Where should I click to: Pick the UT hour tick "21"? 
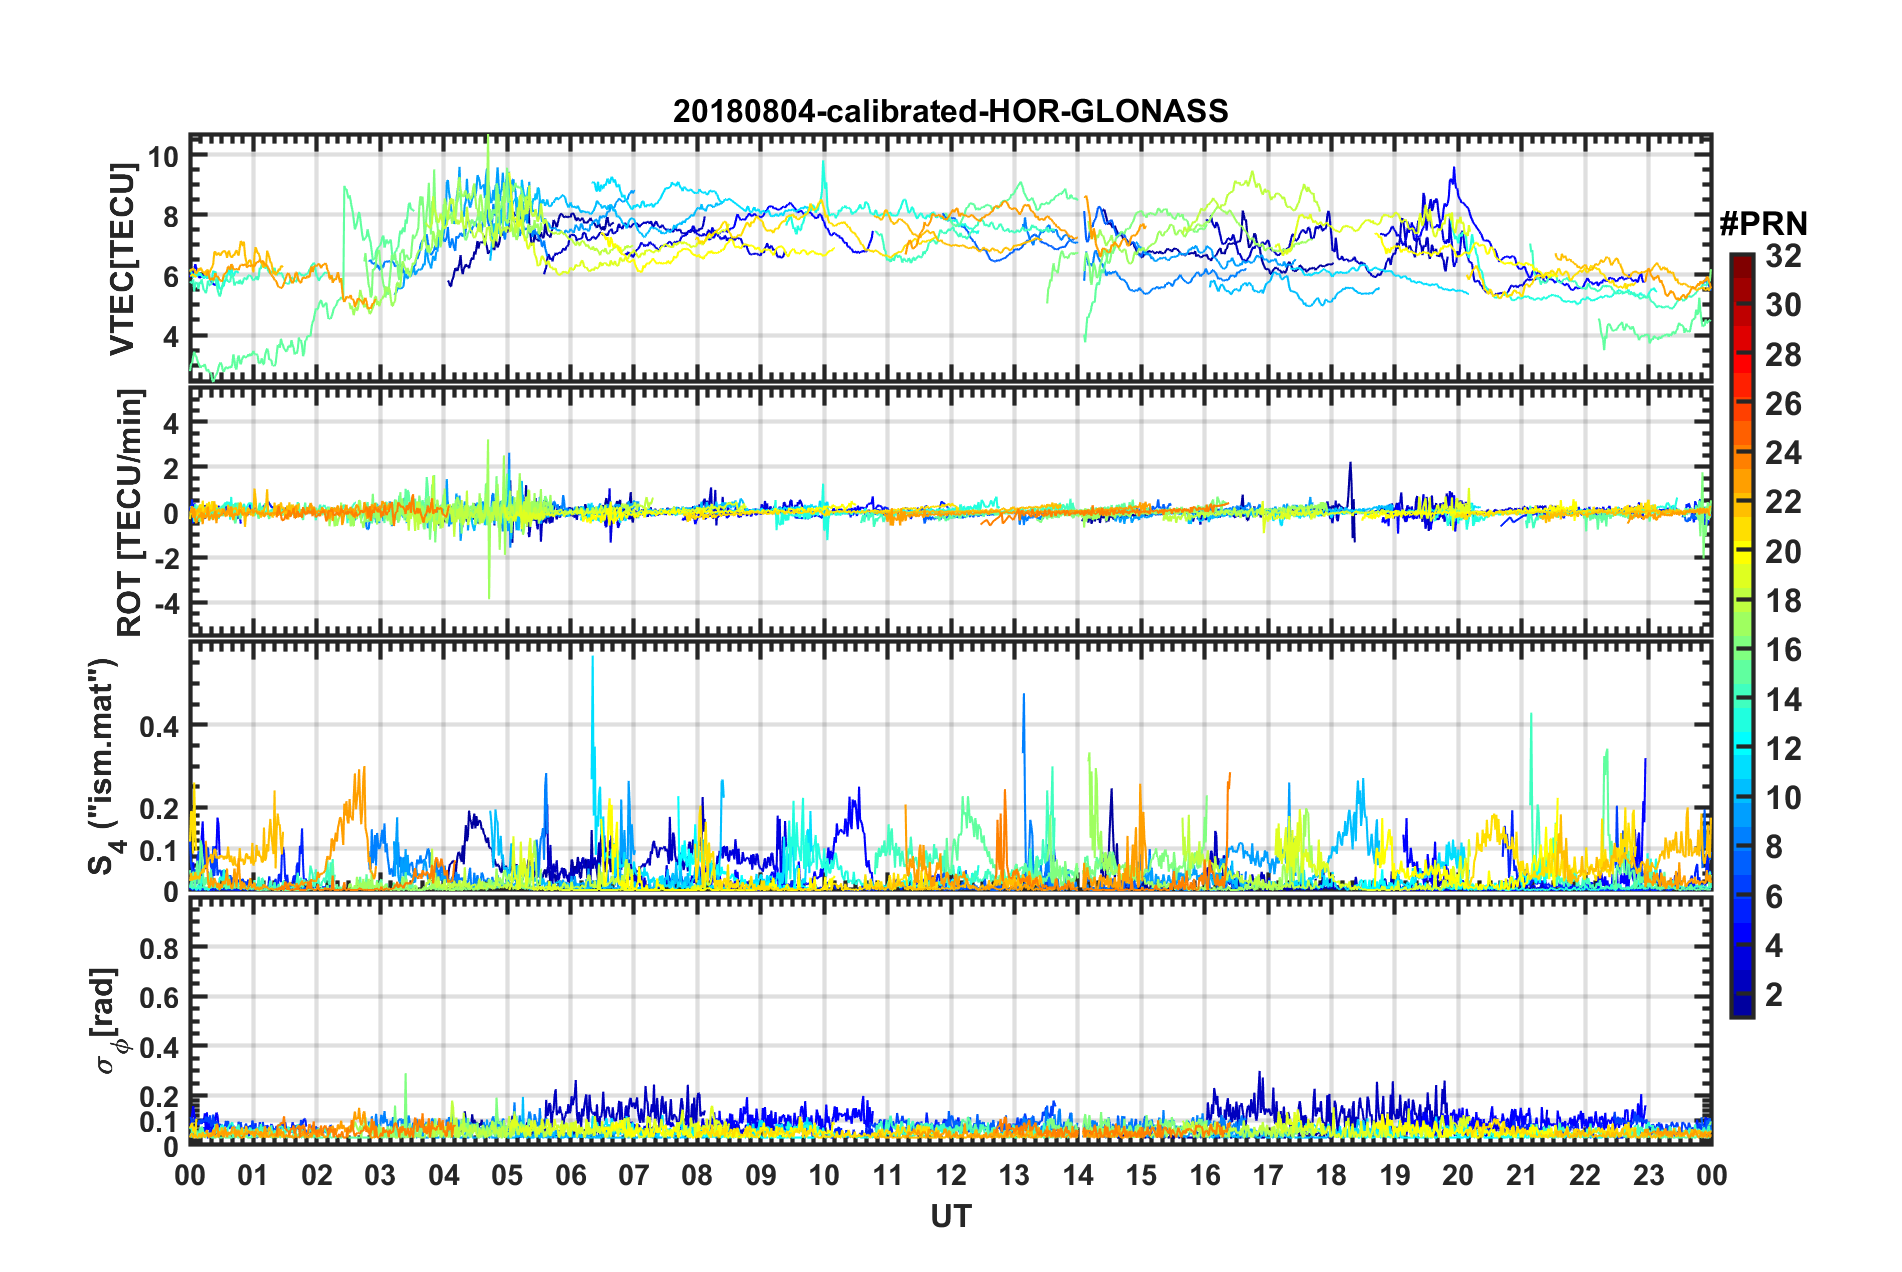pyautogui.click(x=1522, y=1175)
